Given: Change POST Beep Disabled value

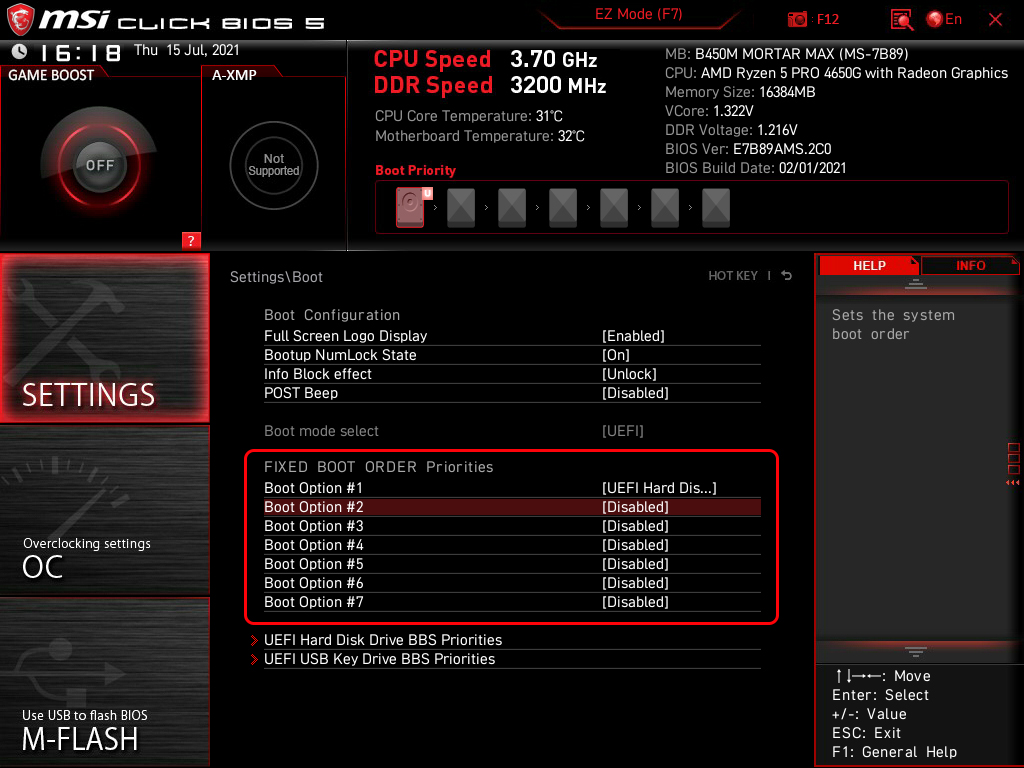Looking at the screenshot, I should (635, 392).
